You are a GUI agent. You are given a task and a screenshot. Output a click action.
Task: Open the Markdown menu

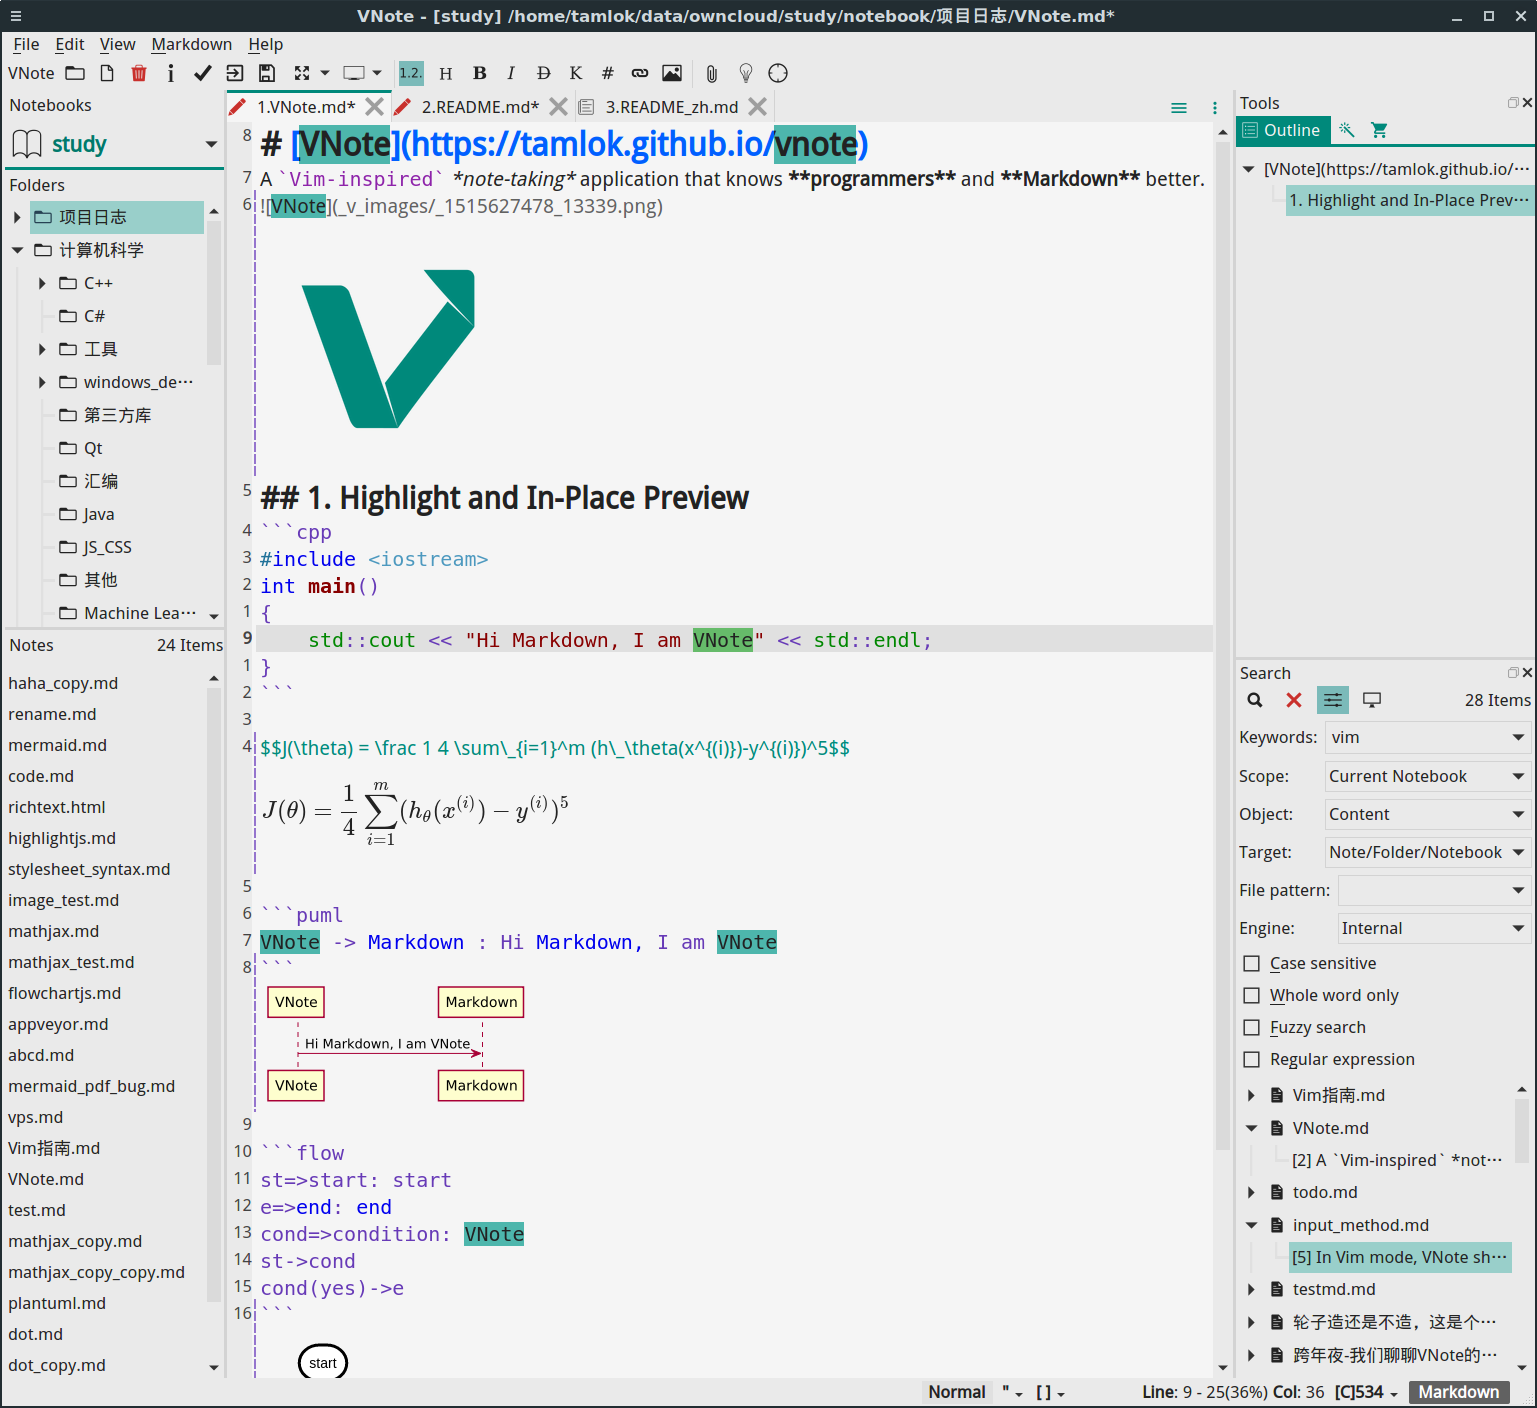192,44
